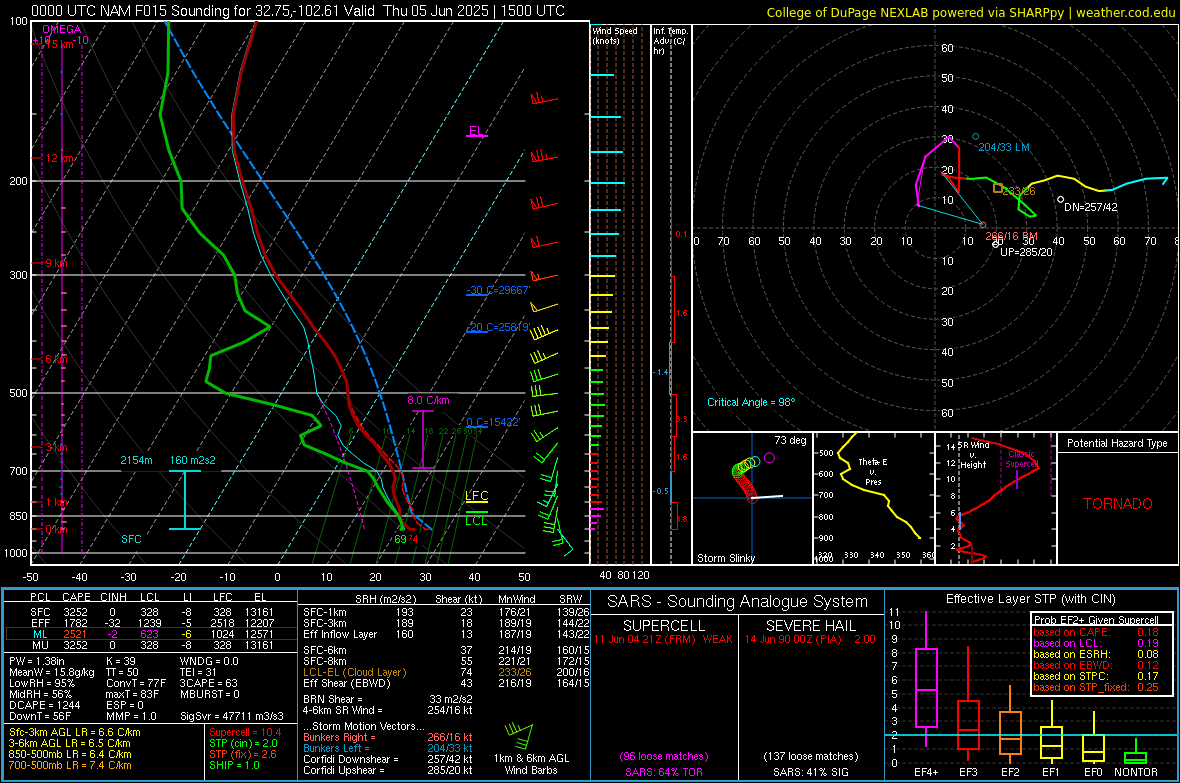Click the "-20 C=25819'" height label

click(x=498, y=327)
